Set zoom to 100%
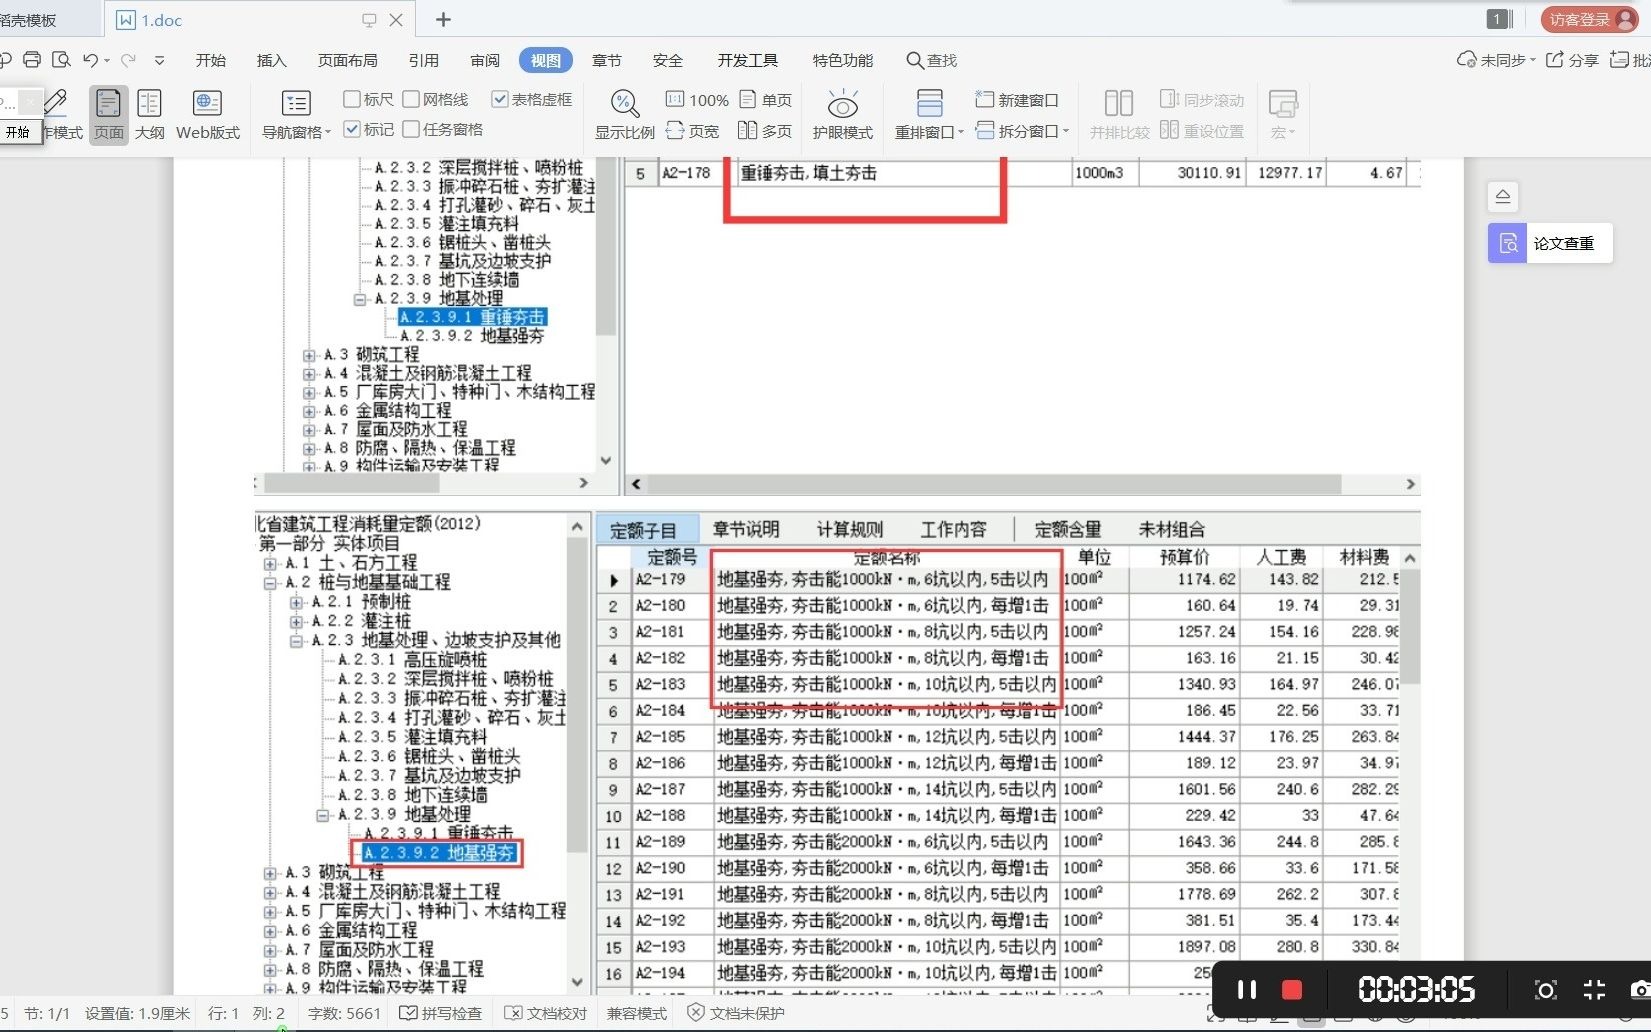 coord(697,100)
